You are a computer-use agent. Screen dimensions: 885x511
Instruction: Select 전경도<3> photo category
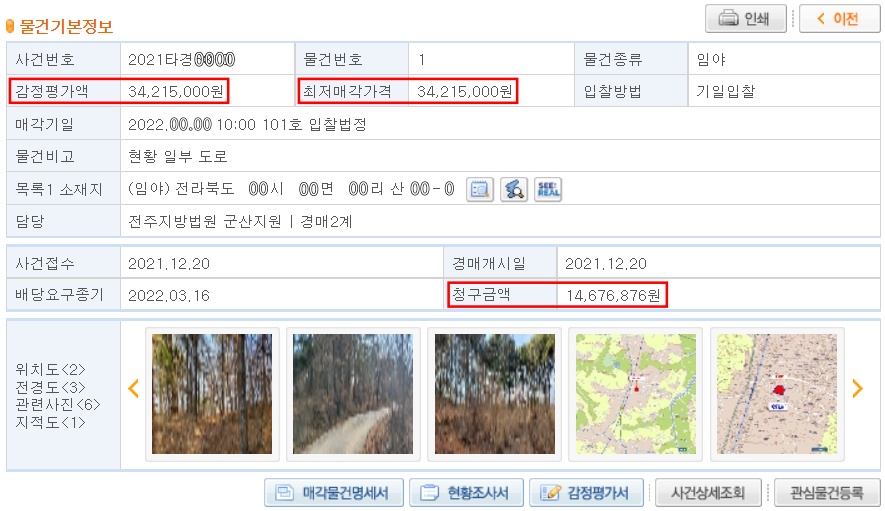(x=50, y=387)
